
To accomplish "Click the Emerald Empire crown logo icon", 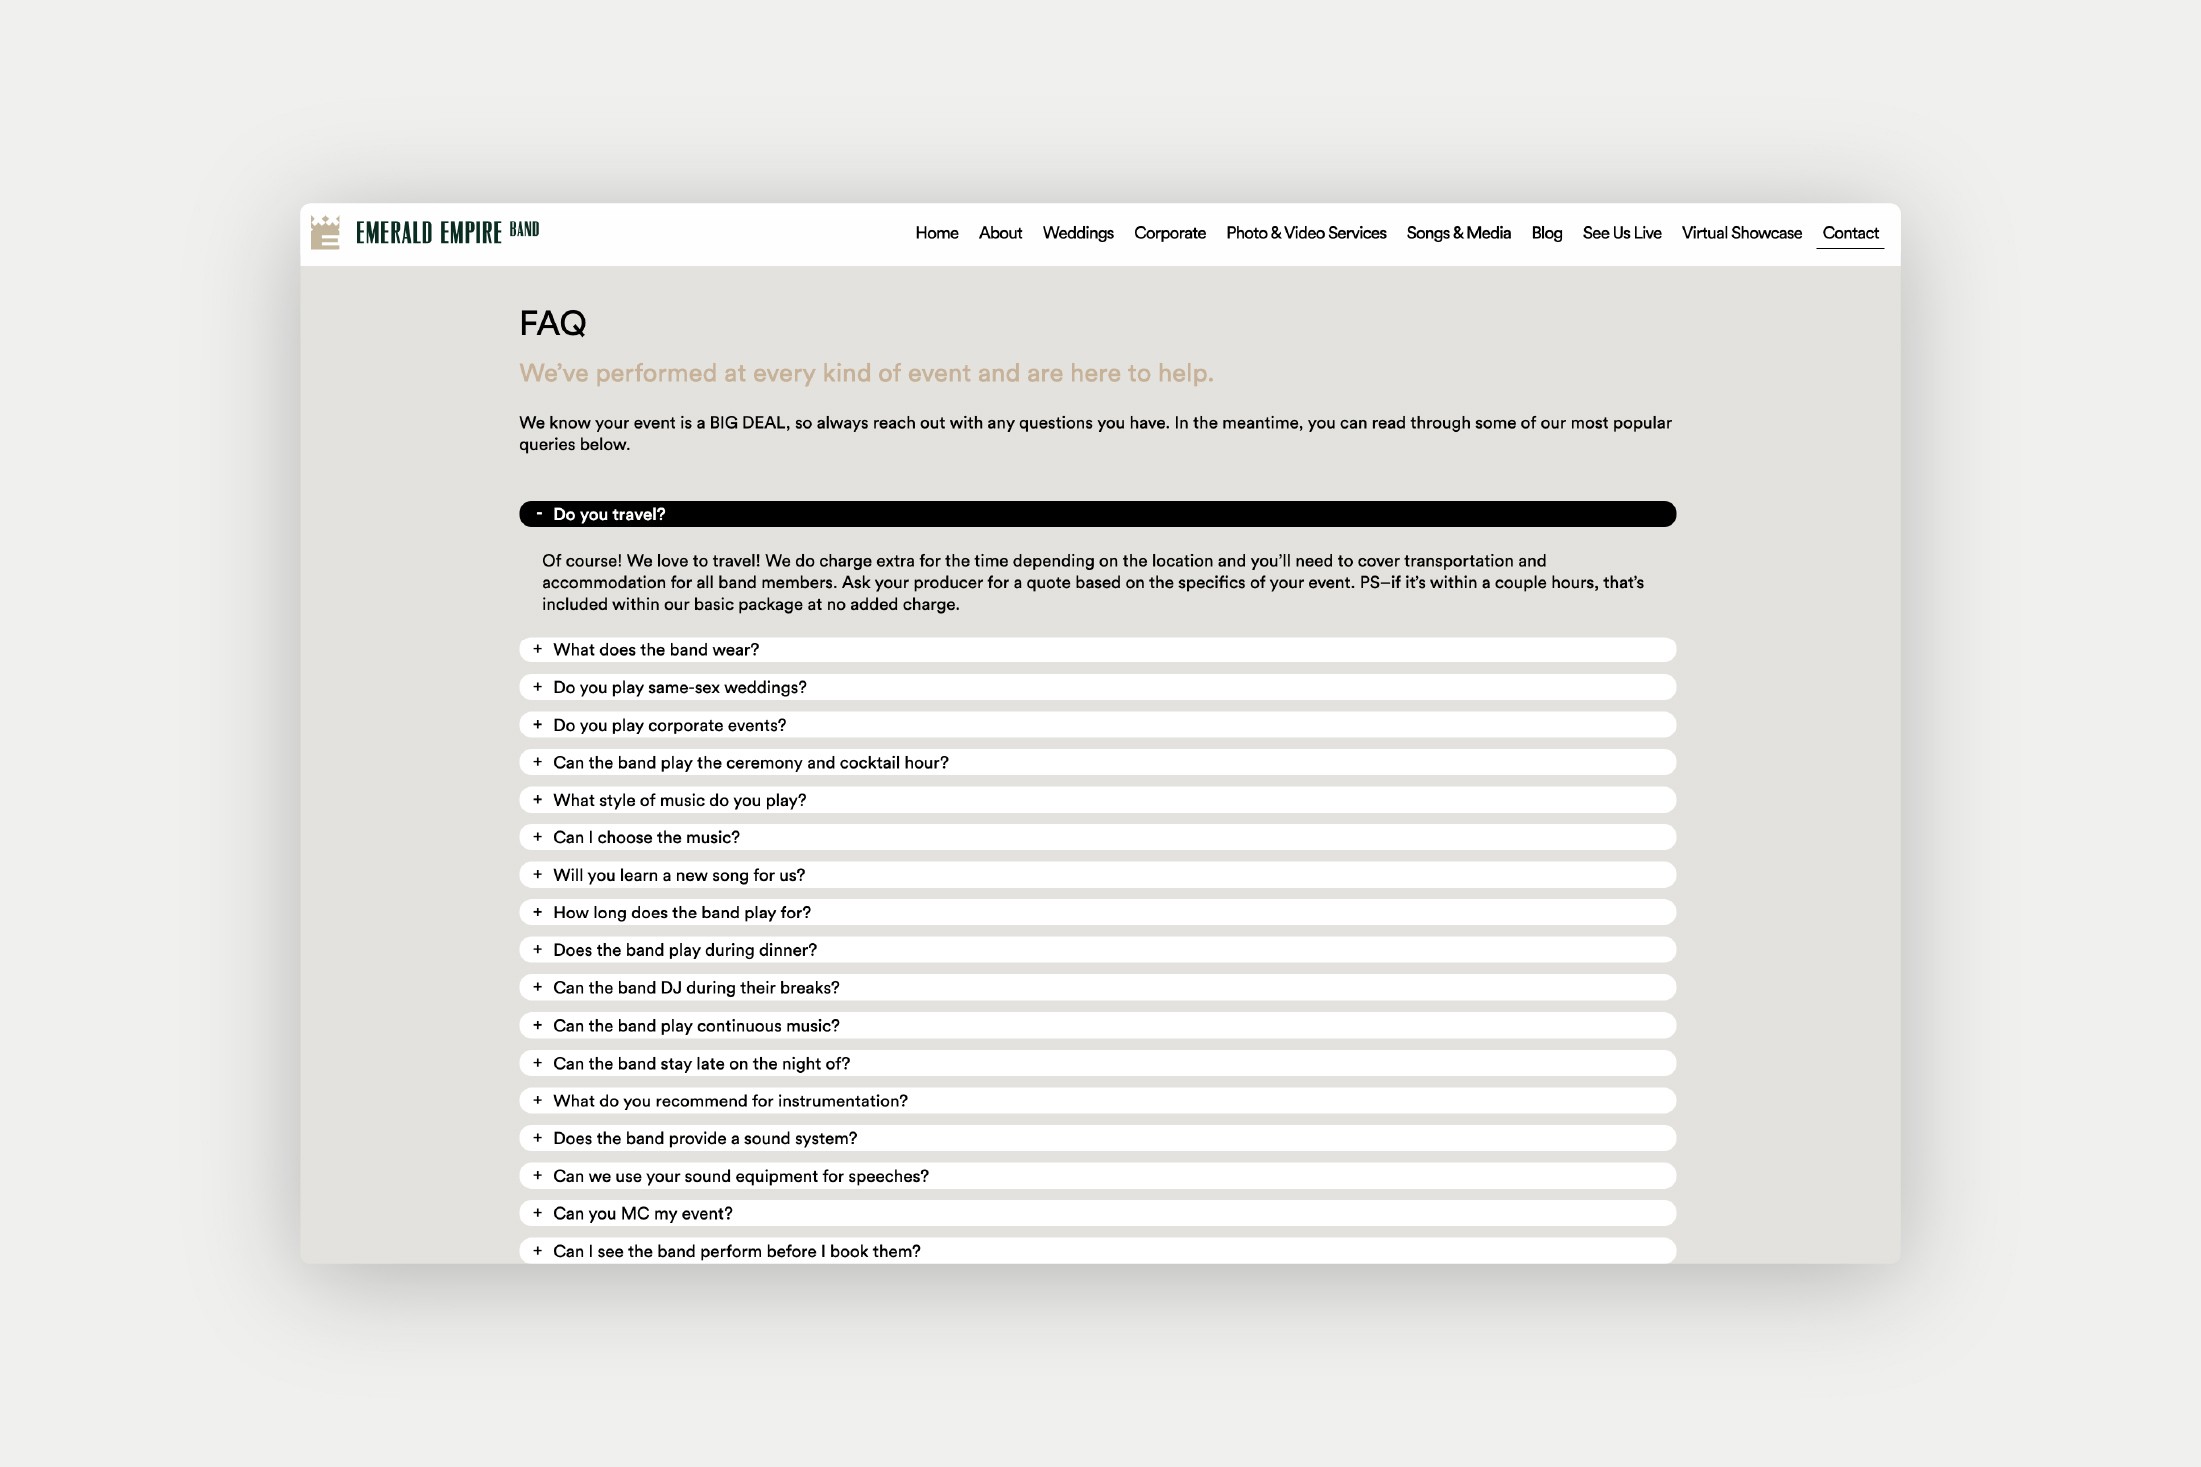I will [325, 233].
